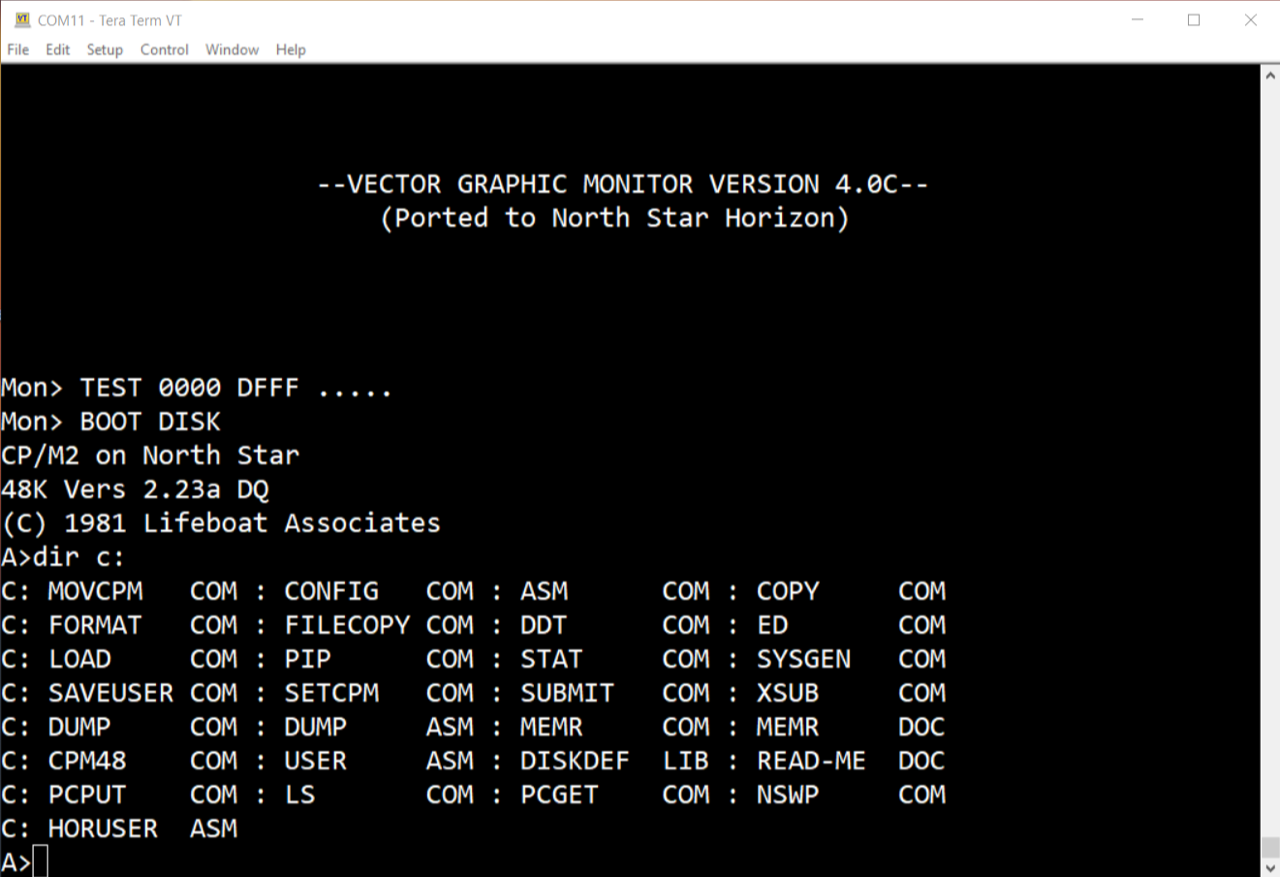Click the PCPUT file name
The height and width of the screenshot is (877, 1280).
pos(88,796)
